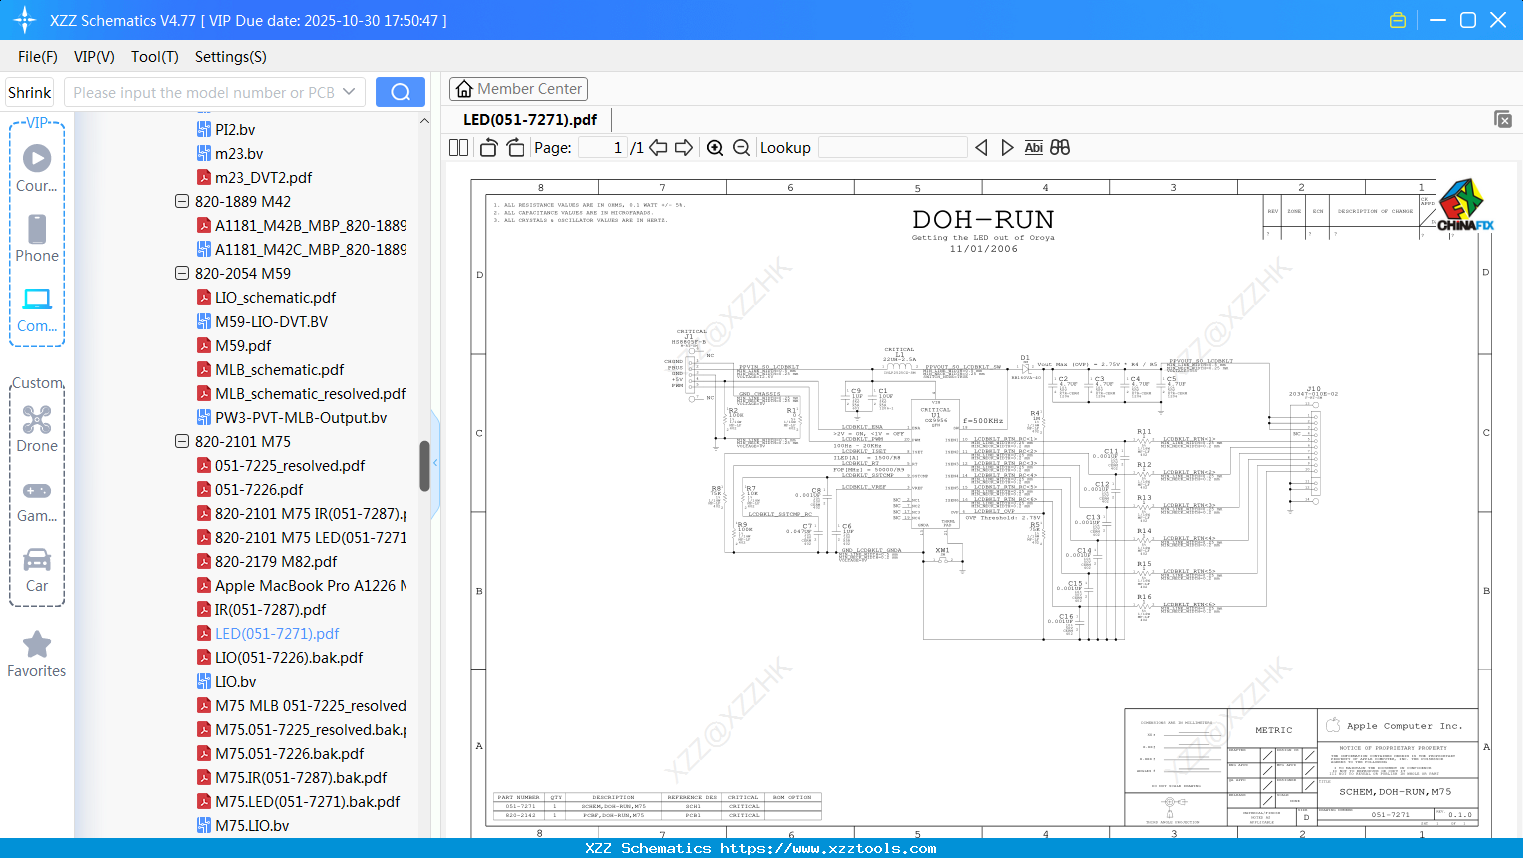Click the binoculars search icon
Viewport: 1523px width, 858px height.
pyautogui.click(x=1060, y=147)
